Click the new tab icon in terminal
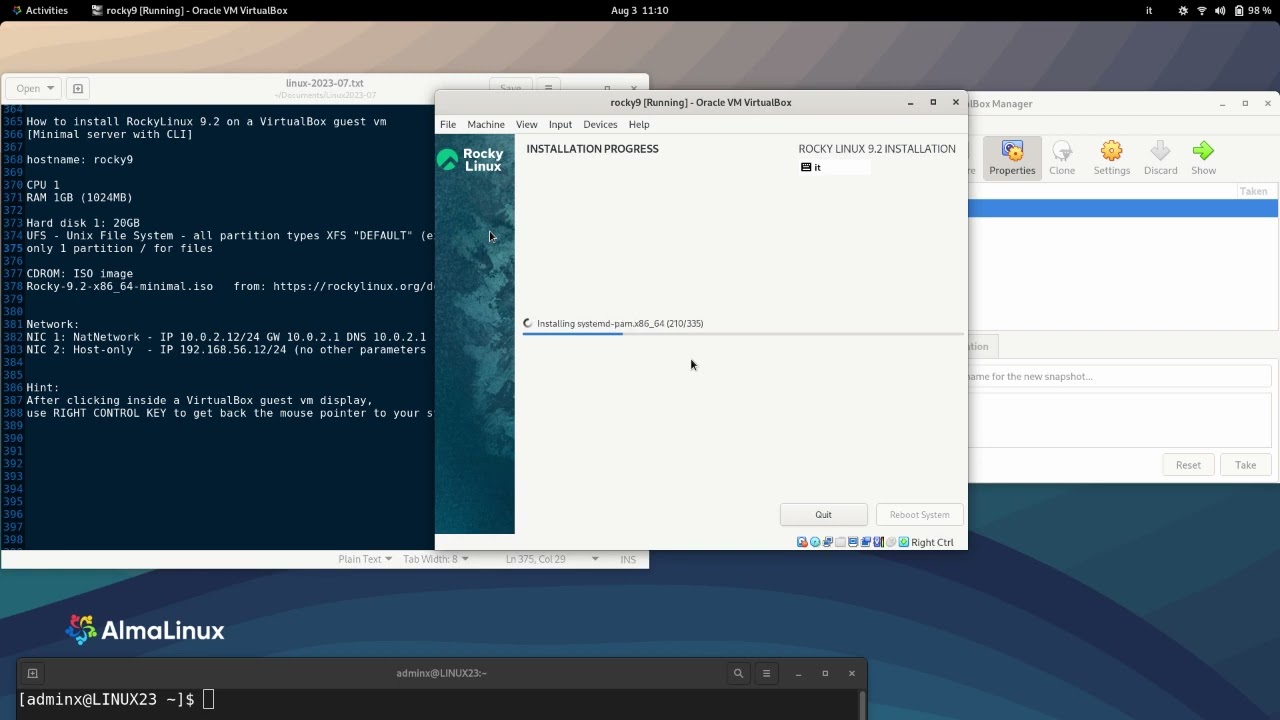This screenshot has width=1280, height=720. coord(32,673)
